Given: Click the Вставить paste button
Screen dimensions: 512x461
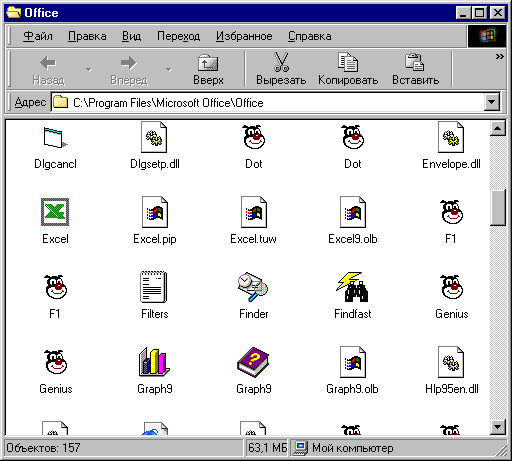Looking at the screenshot, I should point(415,70).
